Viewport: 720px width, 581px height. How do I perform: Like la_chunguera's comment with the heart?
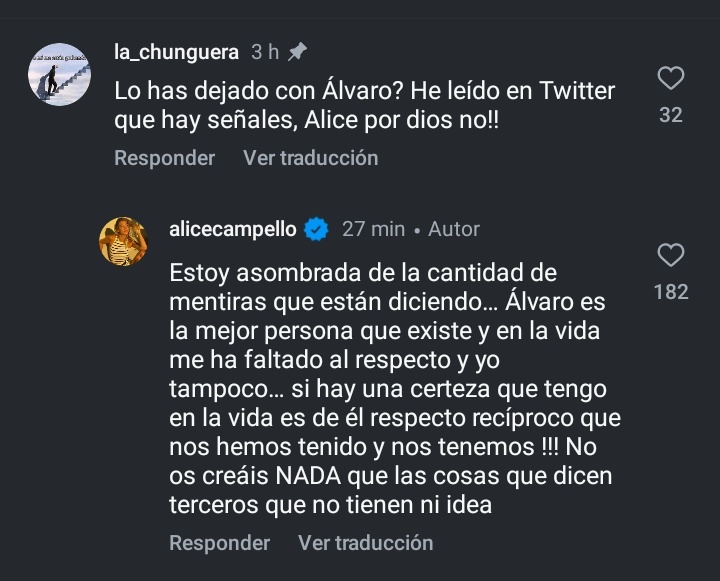(x=671, y=78)
